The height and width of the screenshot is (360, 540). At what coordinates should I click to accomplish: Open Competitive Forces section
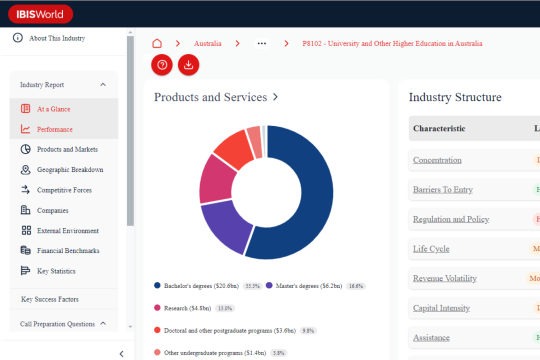pyautogui.click(x=64, y=190)
